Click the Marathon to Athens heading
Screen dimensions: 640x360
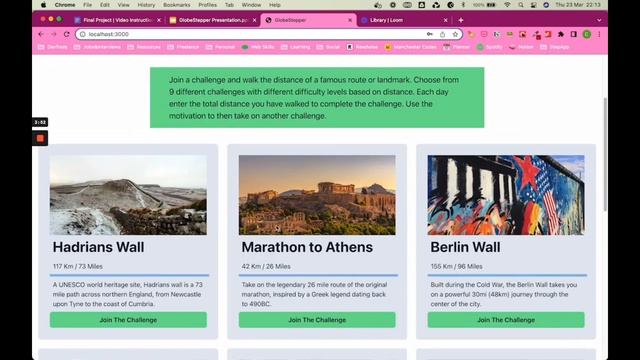[307, 247]
